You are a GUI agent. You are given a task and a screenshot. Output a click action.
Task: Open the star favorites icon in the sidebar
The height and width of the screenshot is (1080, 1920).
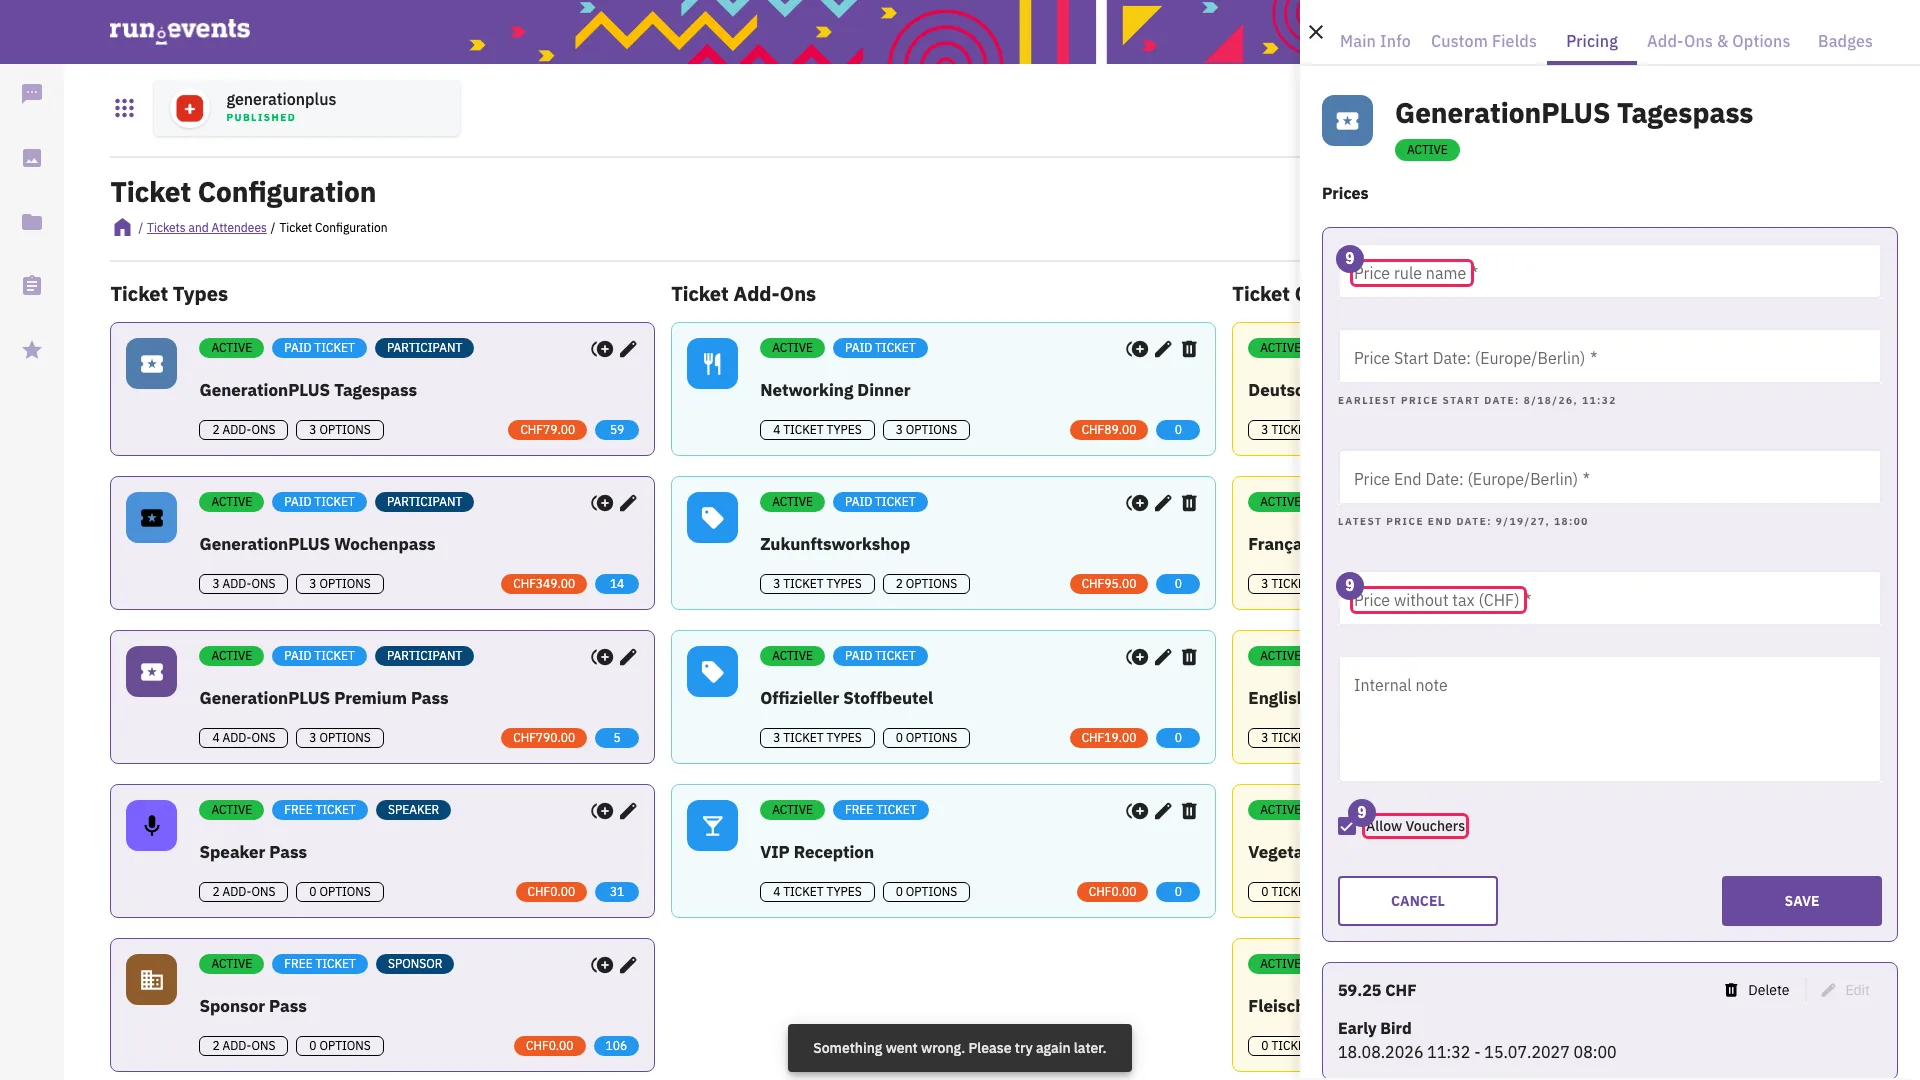[32, 350]
